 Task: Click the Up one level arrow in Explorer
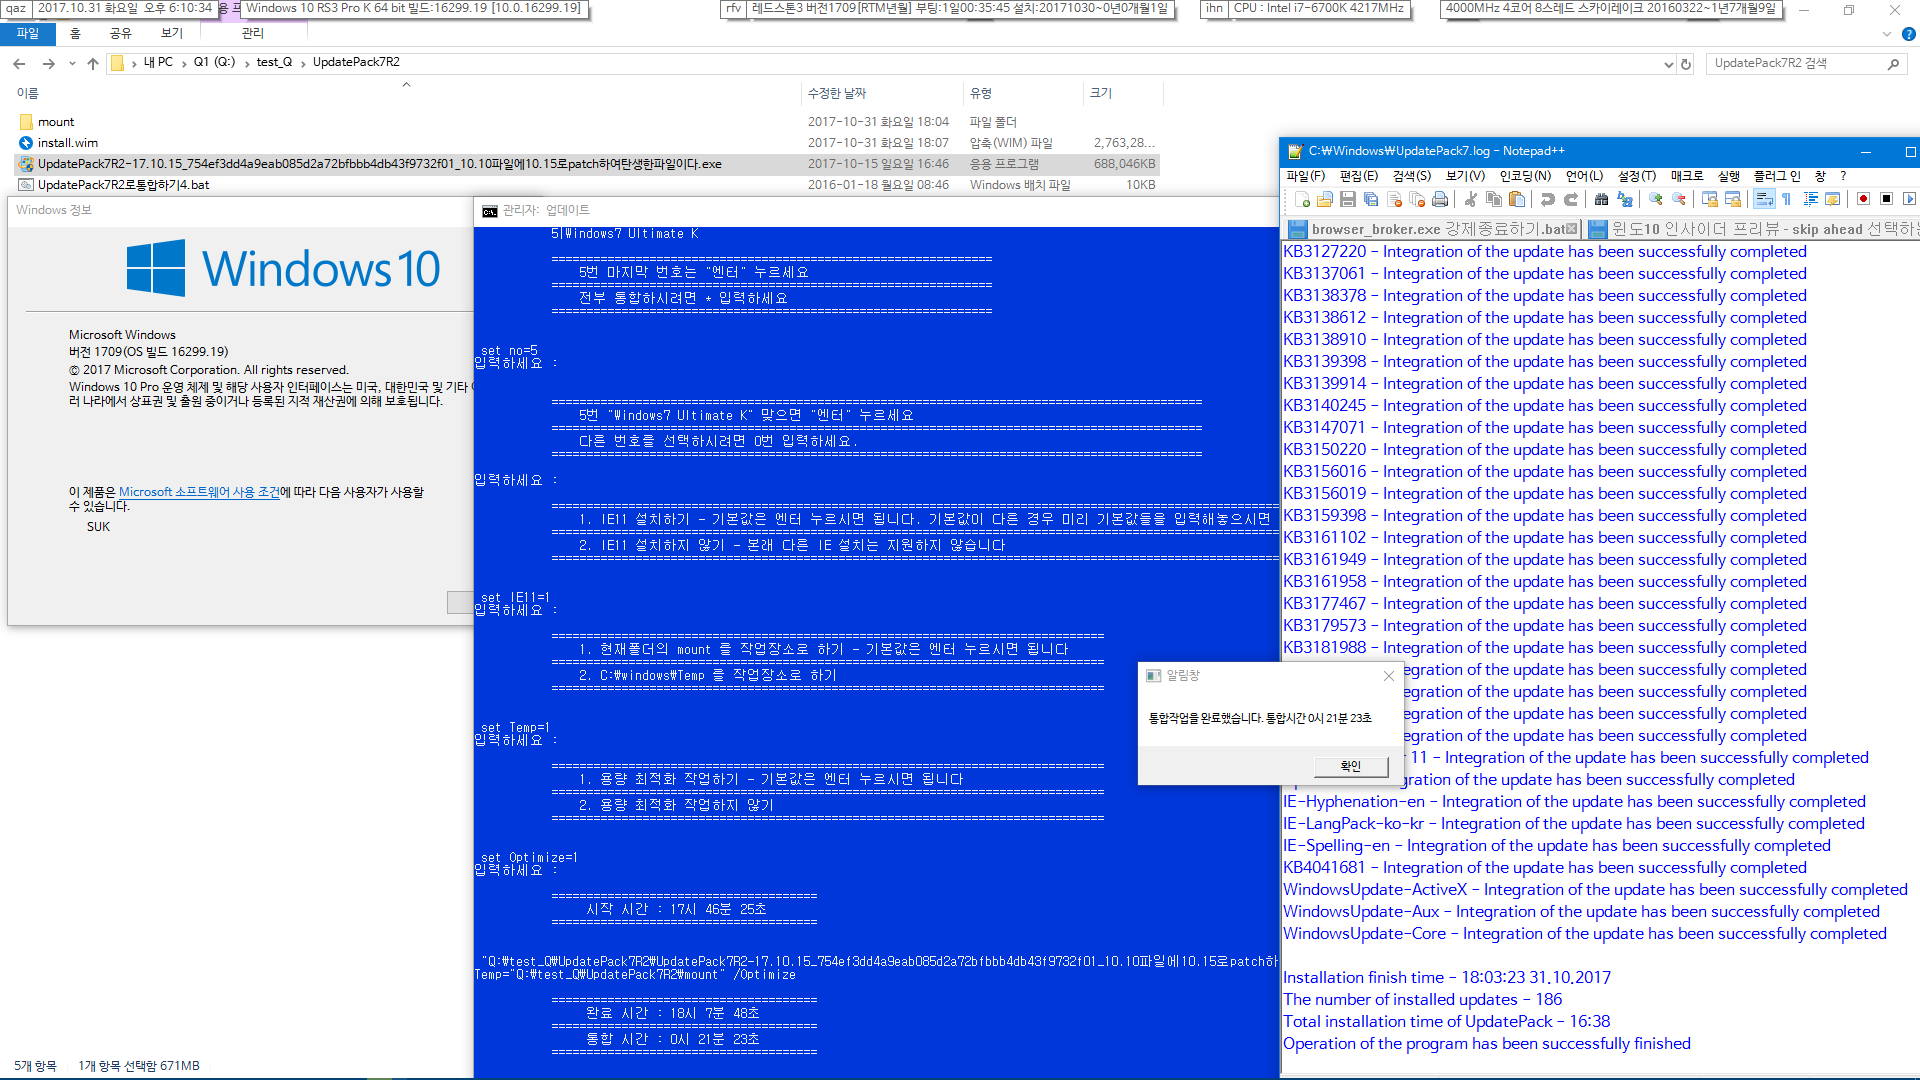(93, 63)
